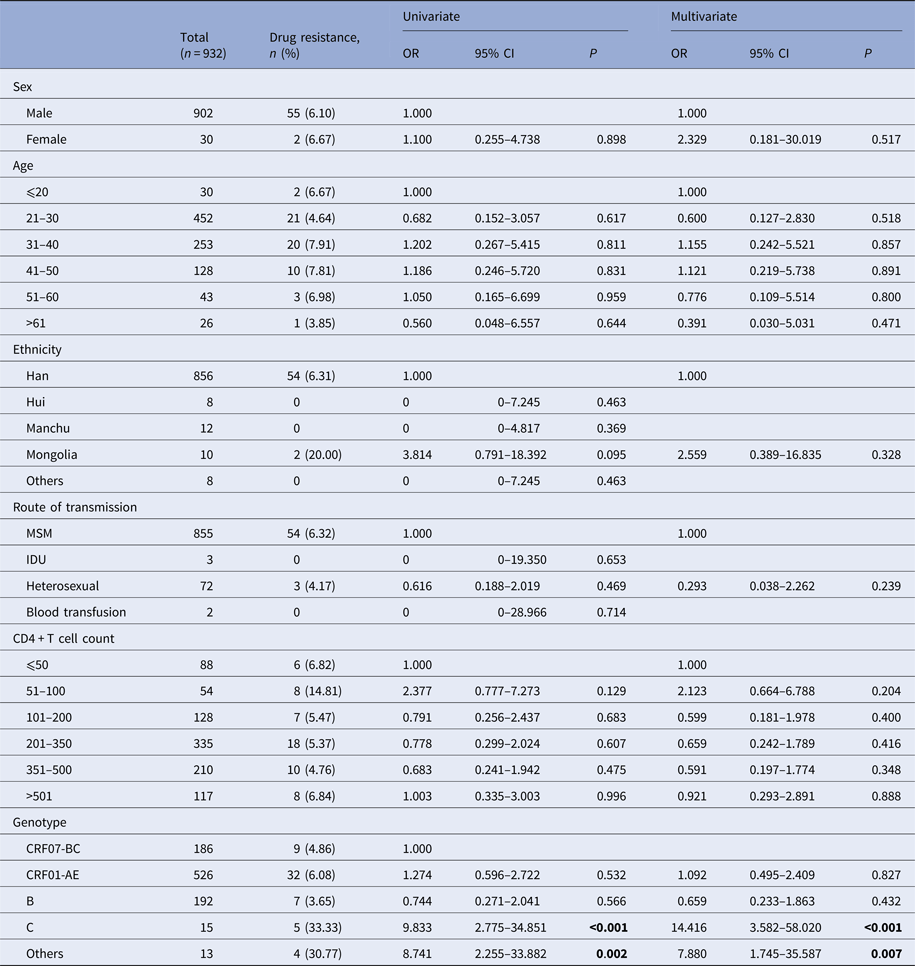Click the multivariate OR value 14.416
Screen dimensions: 915x966
(689, 926)
